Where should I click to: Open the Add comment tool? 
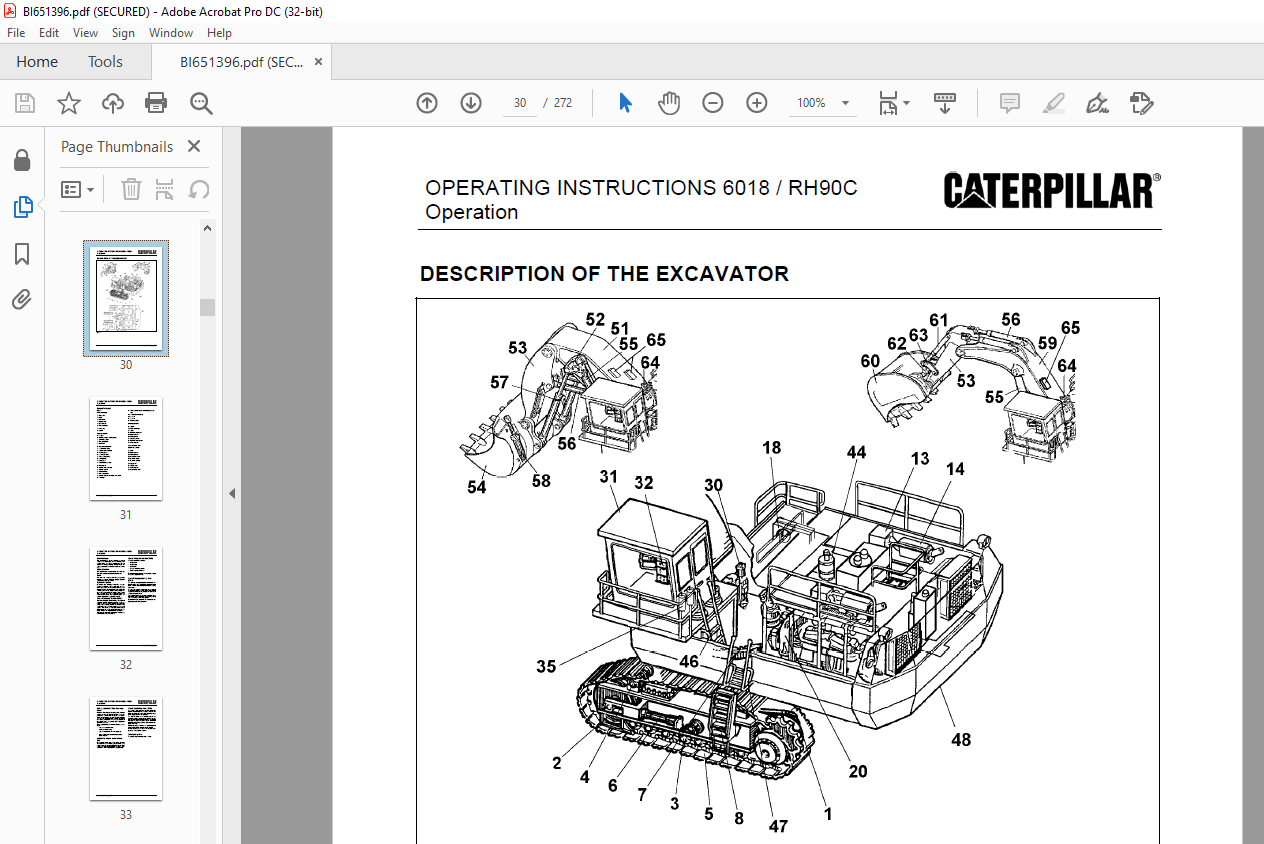point(1009,103)
